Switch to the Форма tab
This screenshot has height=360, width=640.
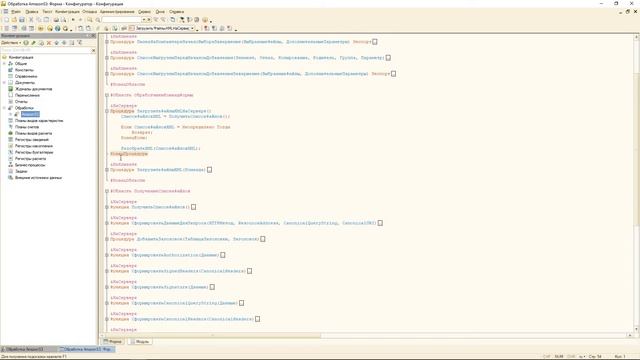113,342
